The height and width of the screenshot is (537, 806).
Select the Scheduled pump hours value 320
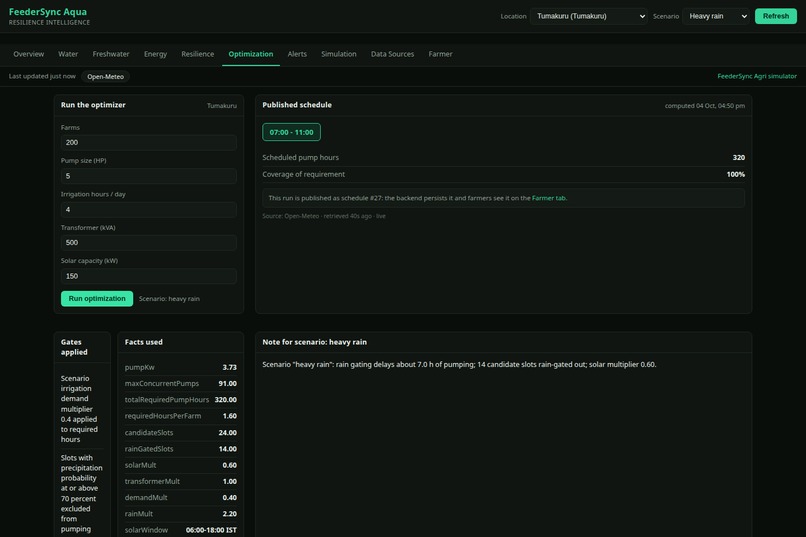click(x=739, y=157)
